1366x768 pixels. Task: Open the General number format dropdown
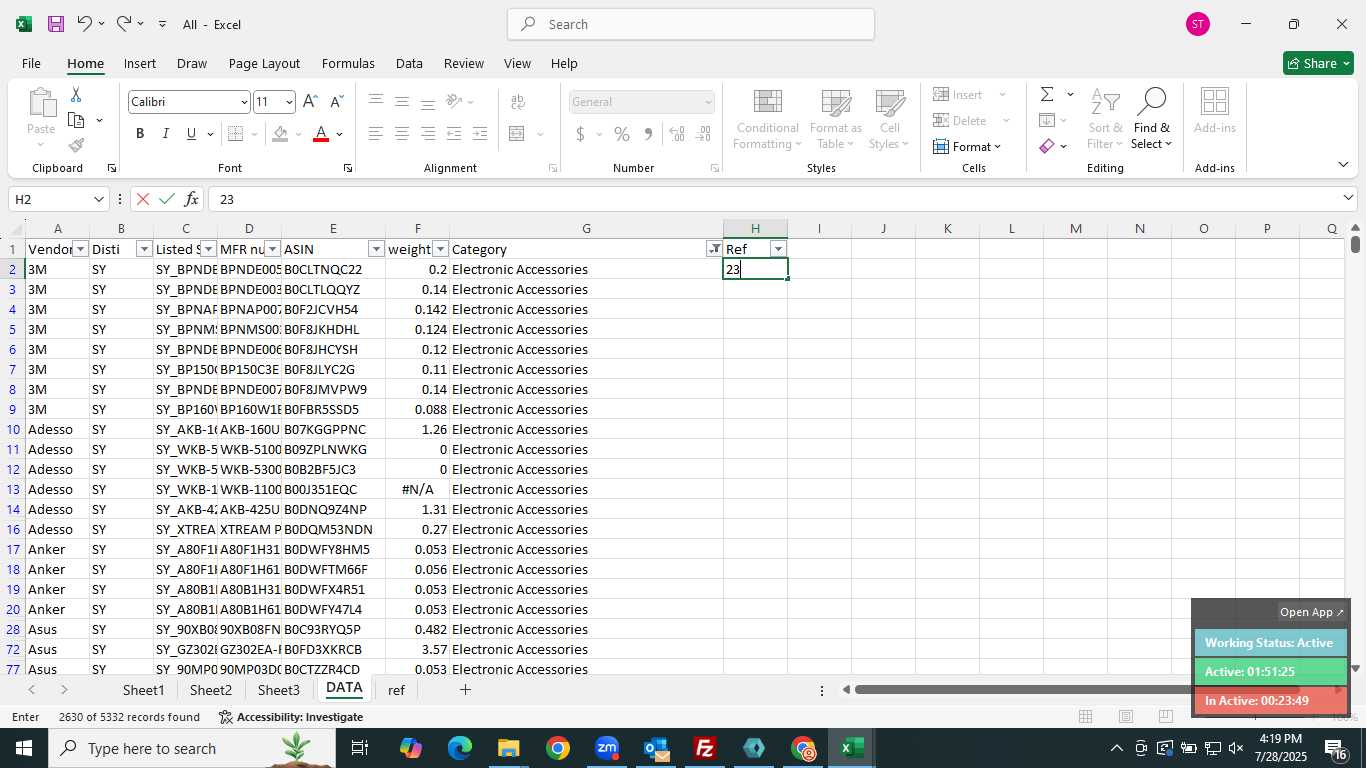(708, 102)
